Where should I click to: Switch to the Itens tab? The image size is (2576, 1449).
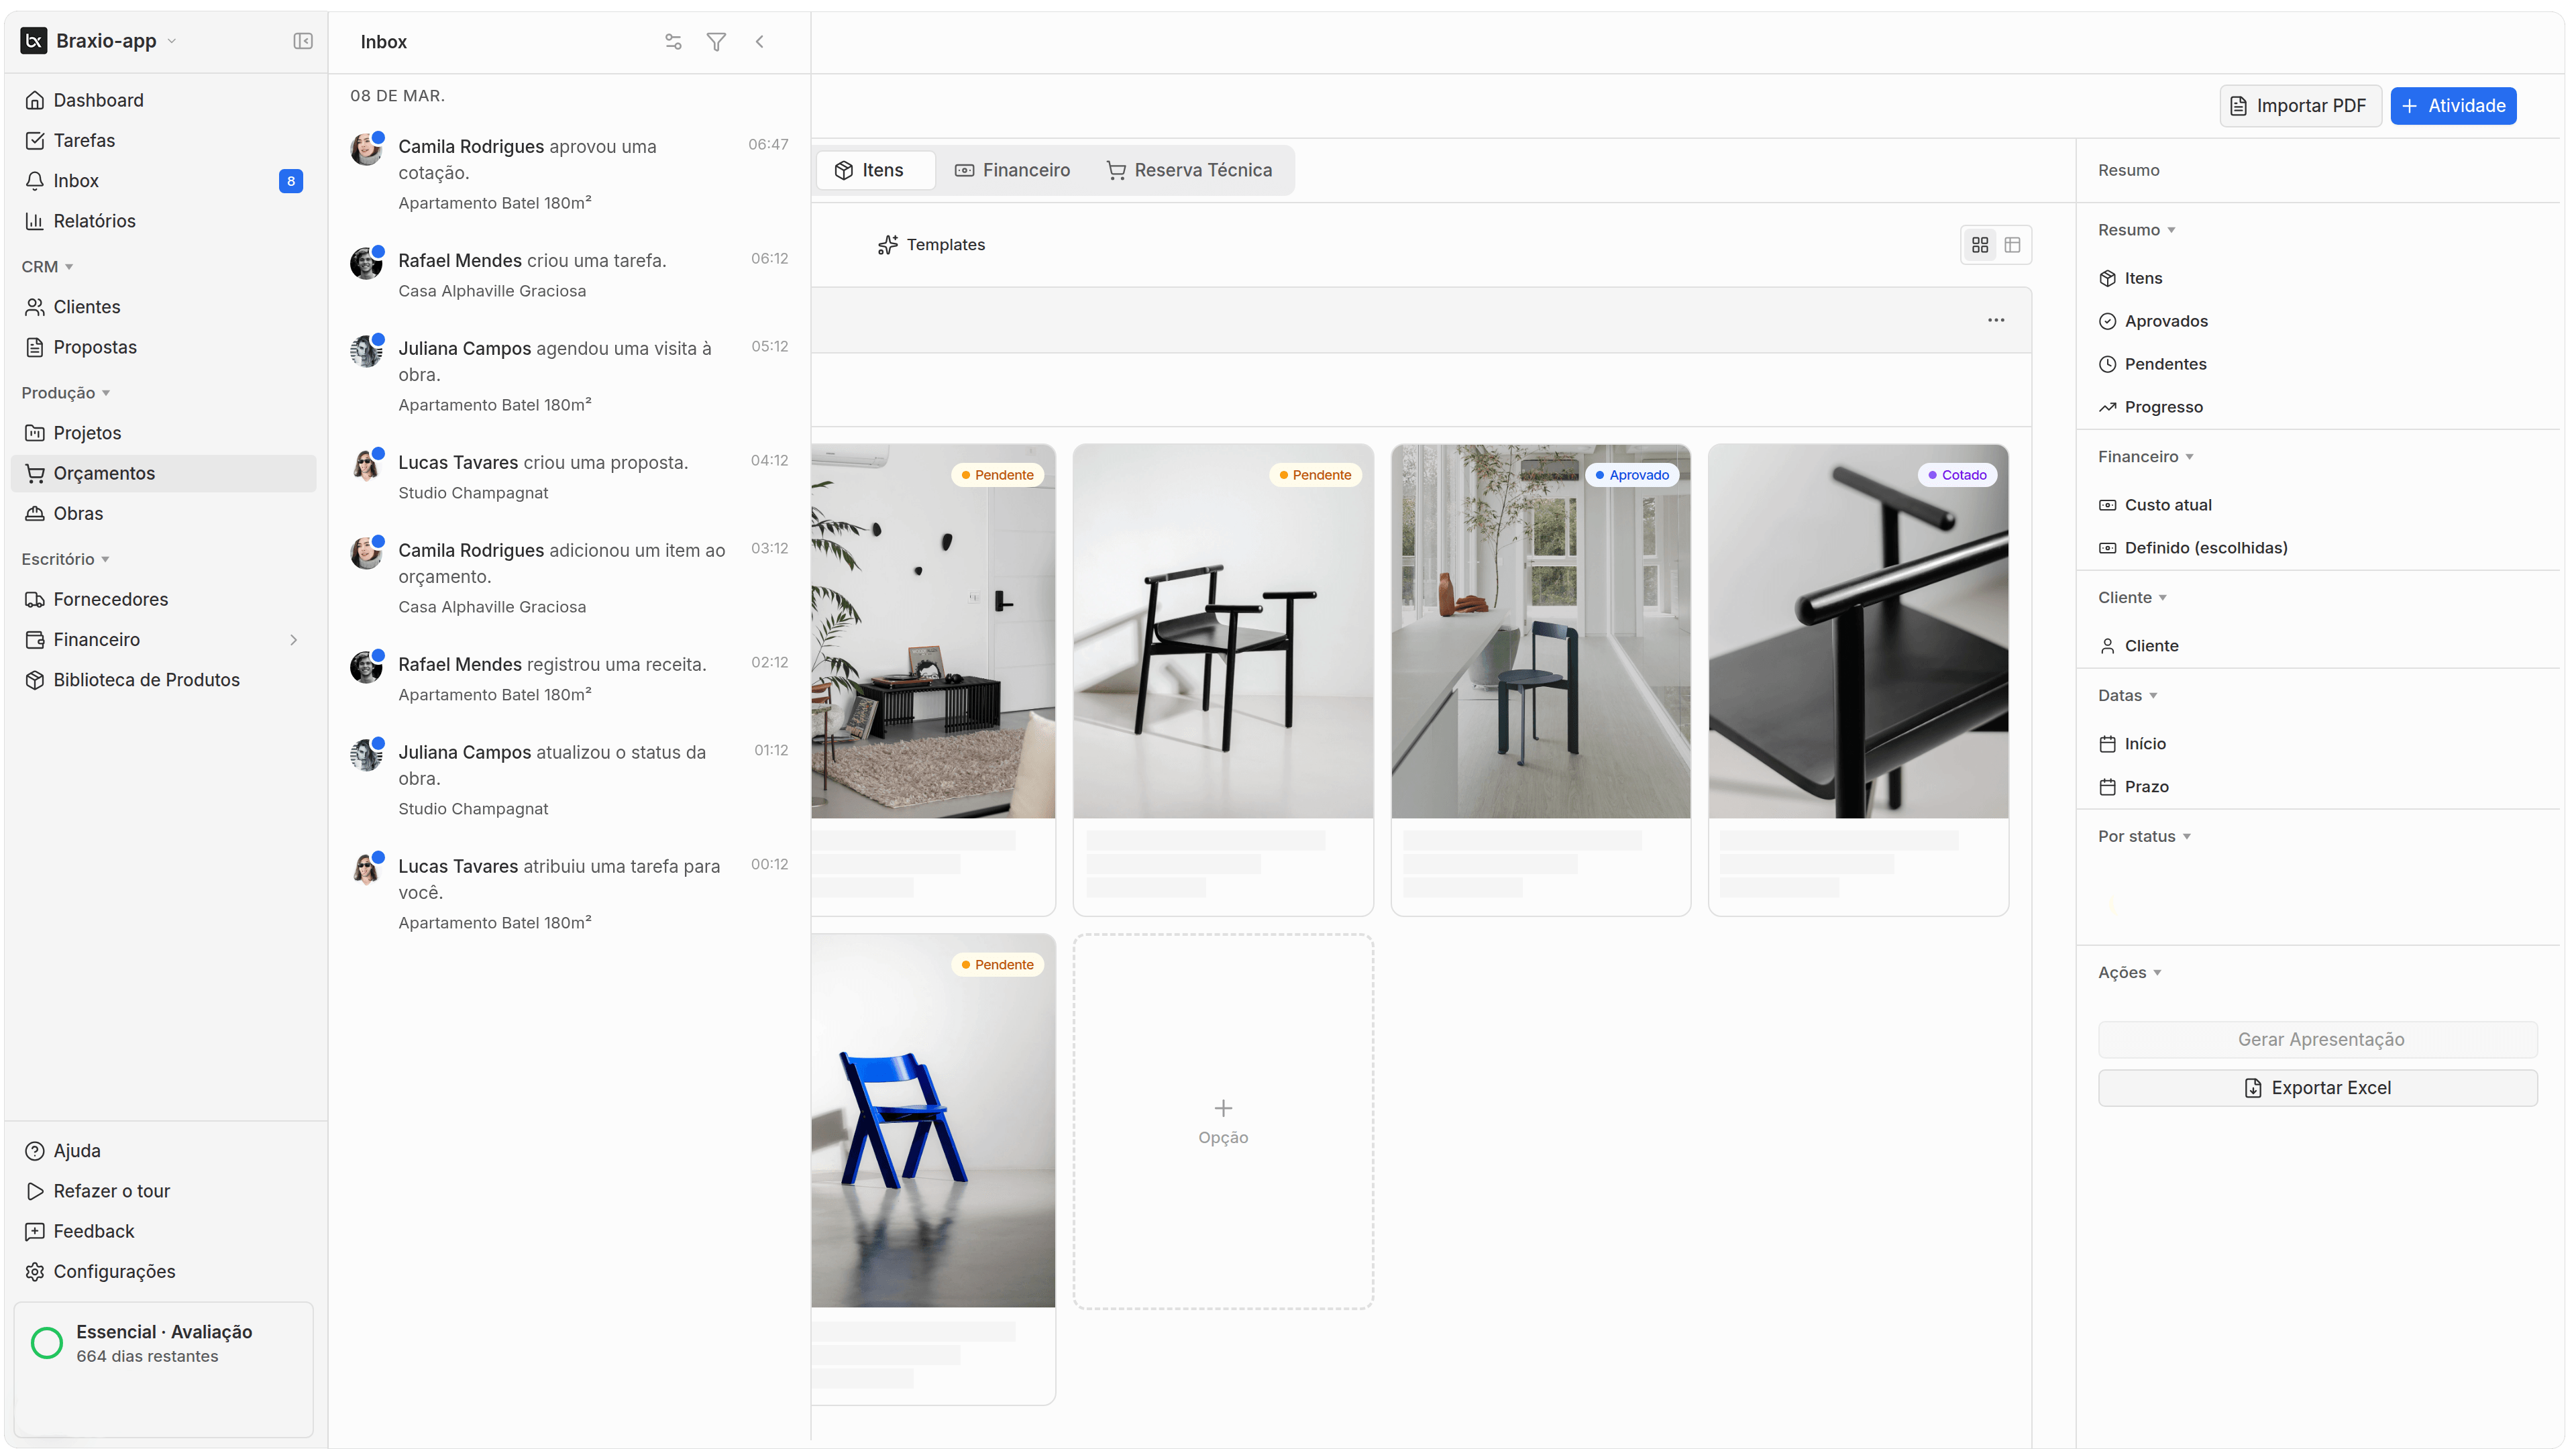(x=876, y=170)
